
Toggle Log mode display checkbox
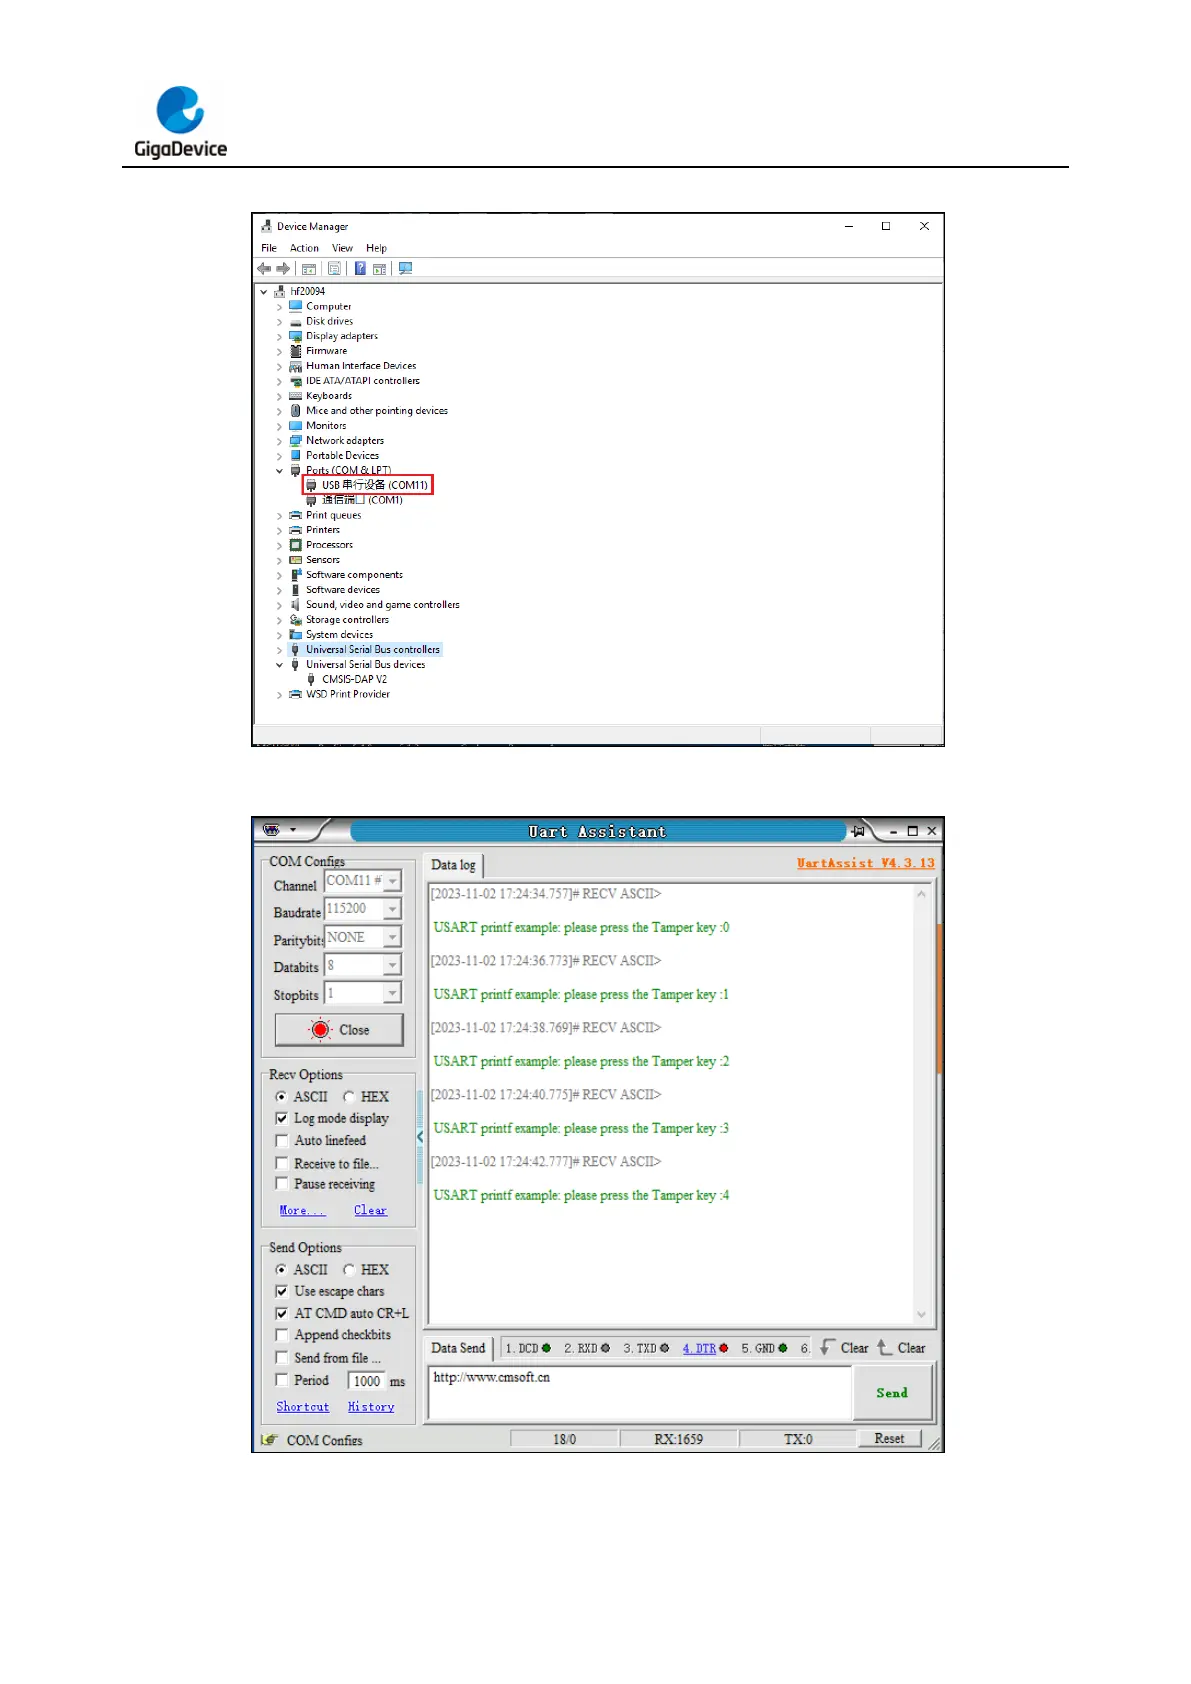[282, 1119]
